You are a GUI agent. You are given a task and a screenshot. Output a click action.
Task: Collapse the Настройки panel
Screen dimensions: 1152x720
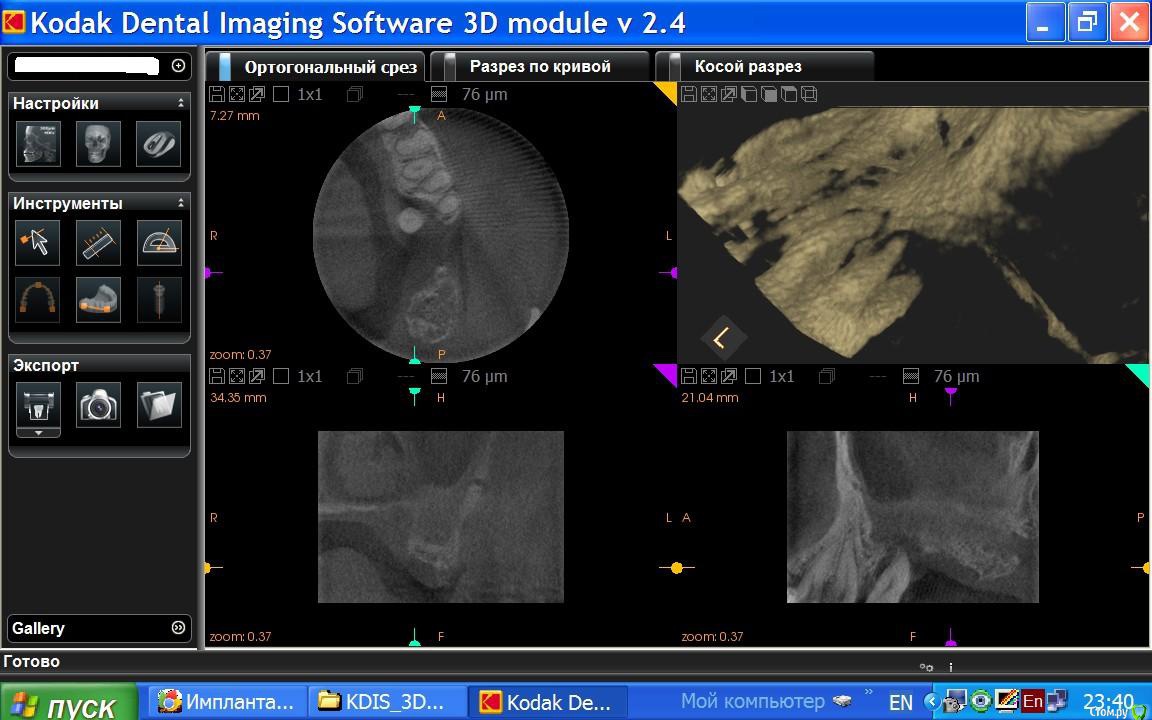pos(181,103)
